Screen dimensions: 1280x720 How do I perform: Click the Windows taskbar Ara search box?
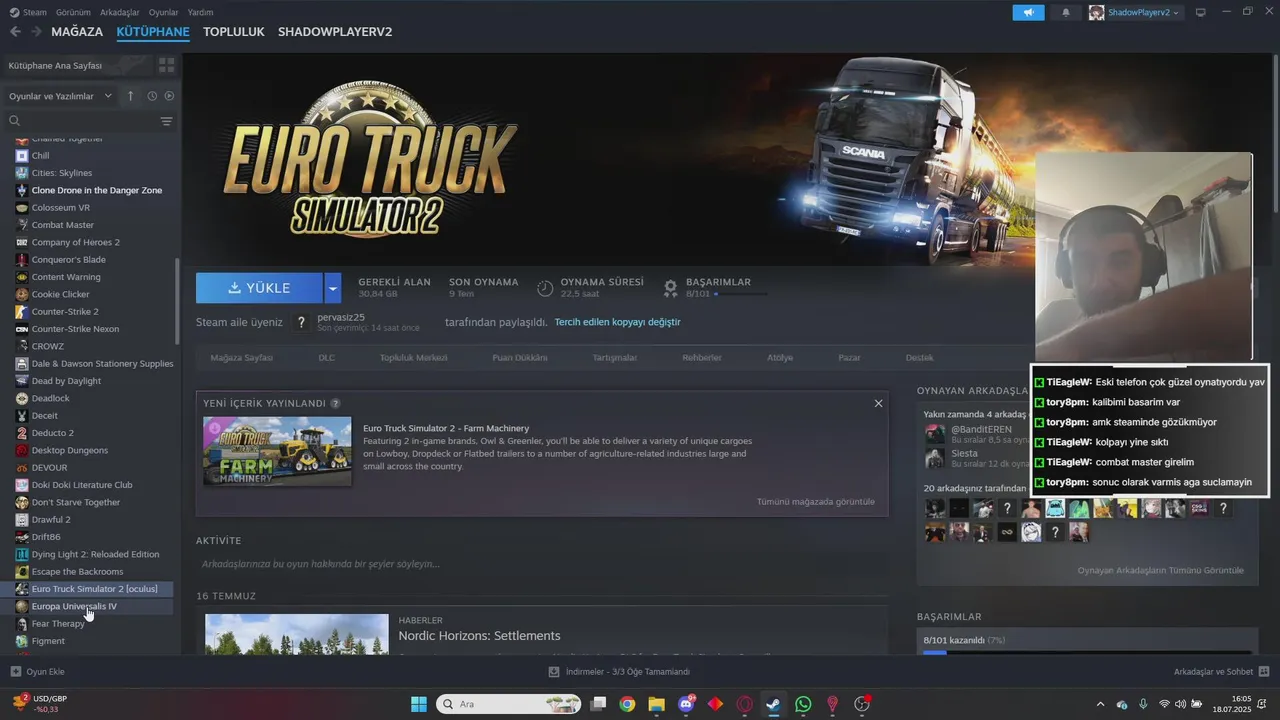[x=507, y=704]
